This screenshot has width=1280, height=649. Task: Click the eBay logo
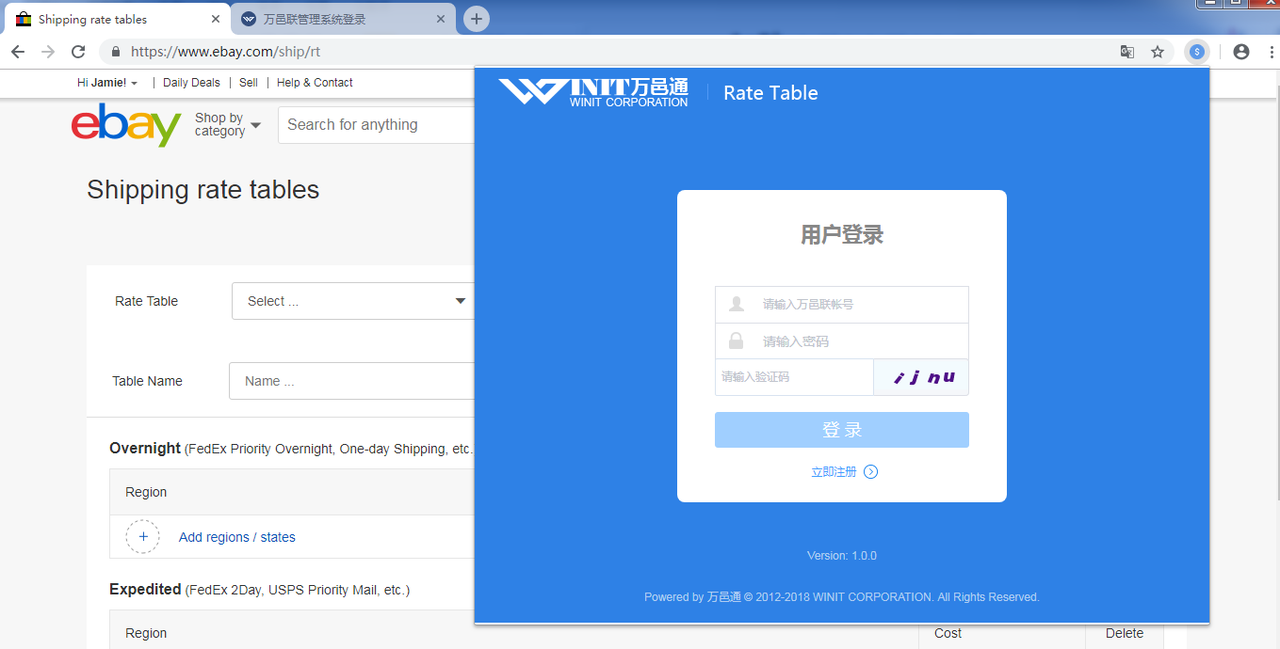click(126, 125)
